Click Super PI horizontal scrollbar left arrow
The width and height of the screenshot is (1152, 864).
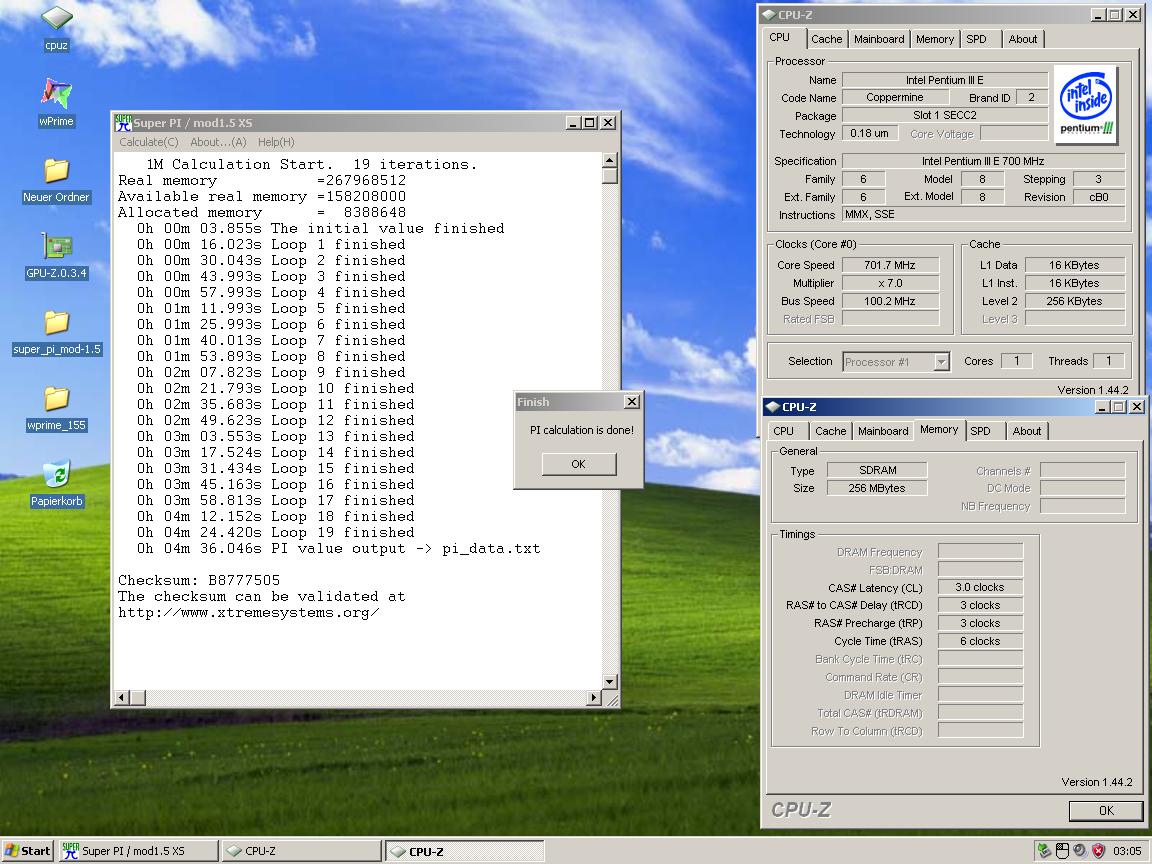[x=123, y=697]
